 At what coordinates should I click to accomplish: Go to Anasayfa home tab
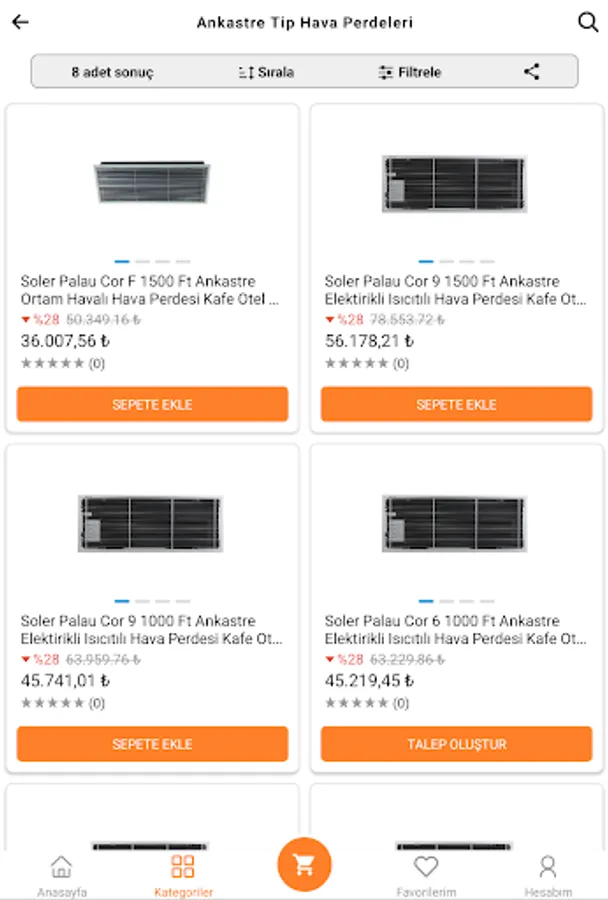pos(62,873)
